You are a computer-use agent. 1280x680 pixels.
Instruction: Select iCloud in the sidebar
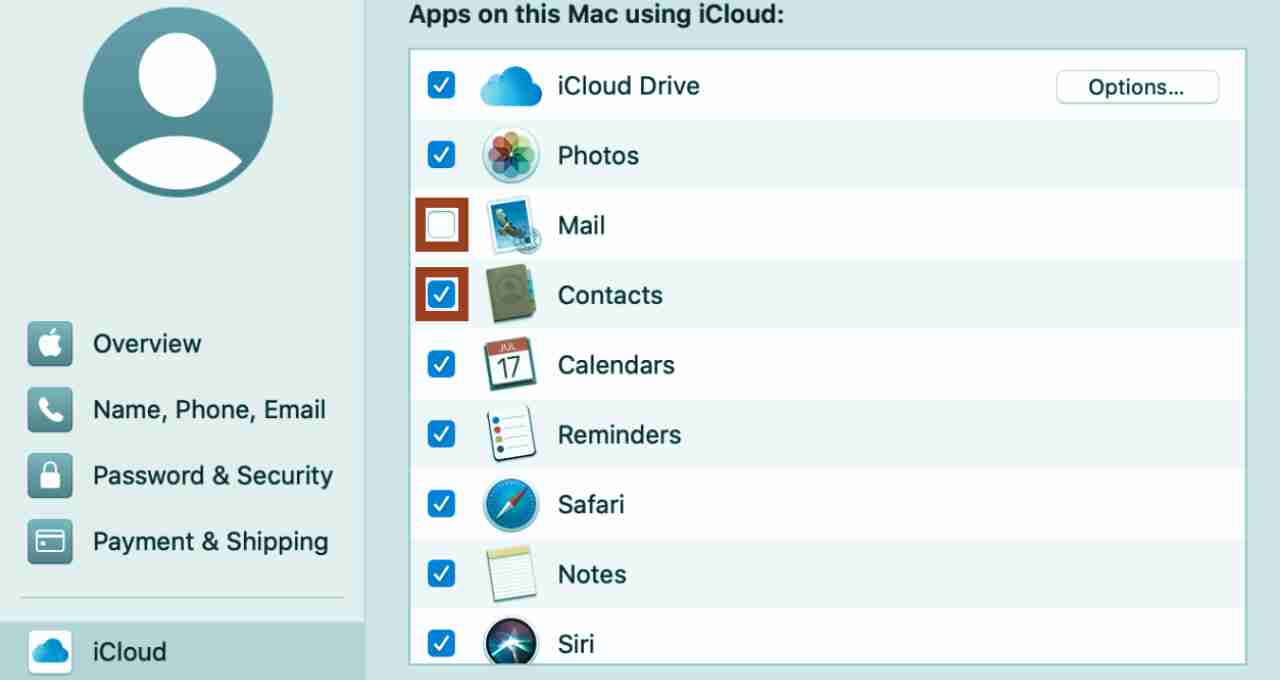coord(182,652)
